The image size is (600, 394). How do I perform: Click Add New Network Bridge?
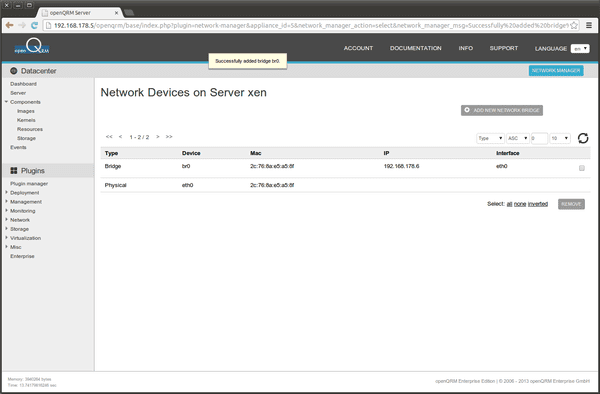point(502,110)
